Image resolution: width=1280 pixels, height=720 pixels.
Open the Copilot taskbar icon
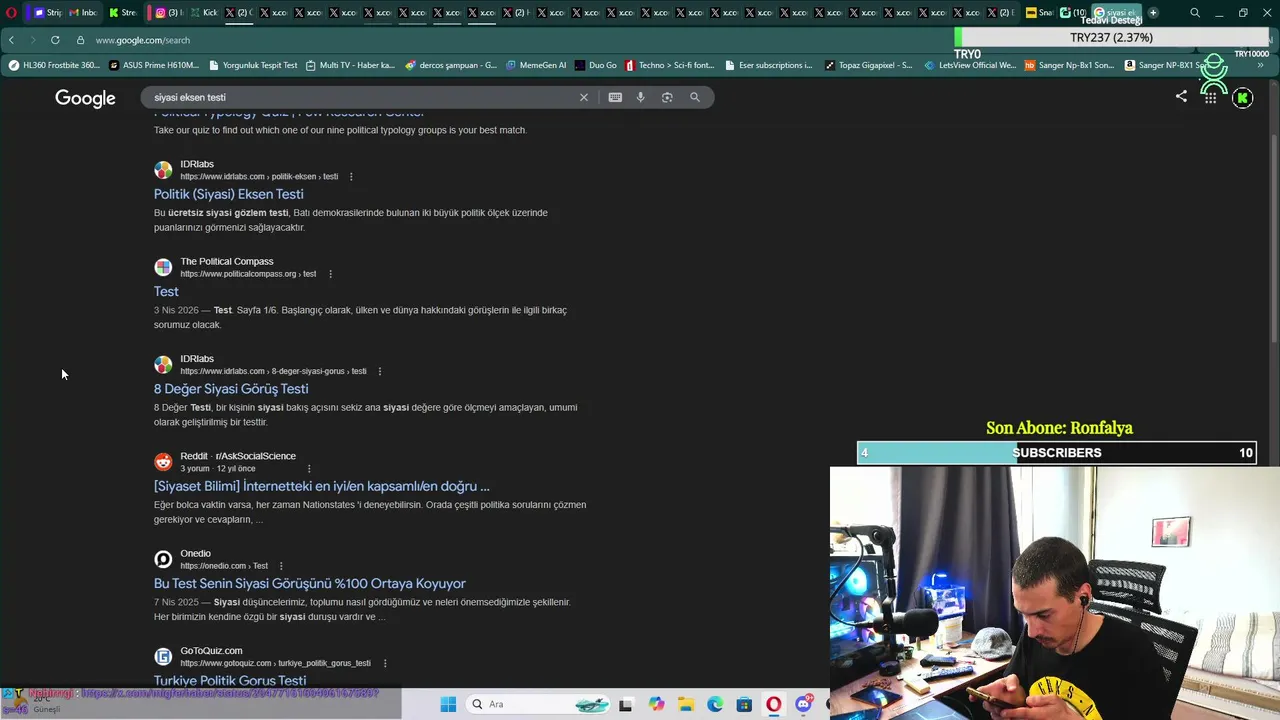click(656, 704)
